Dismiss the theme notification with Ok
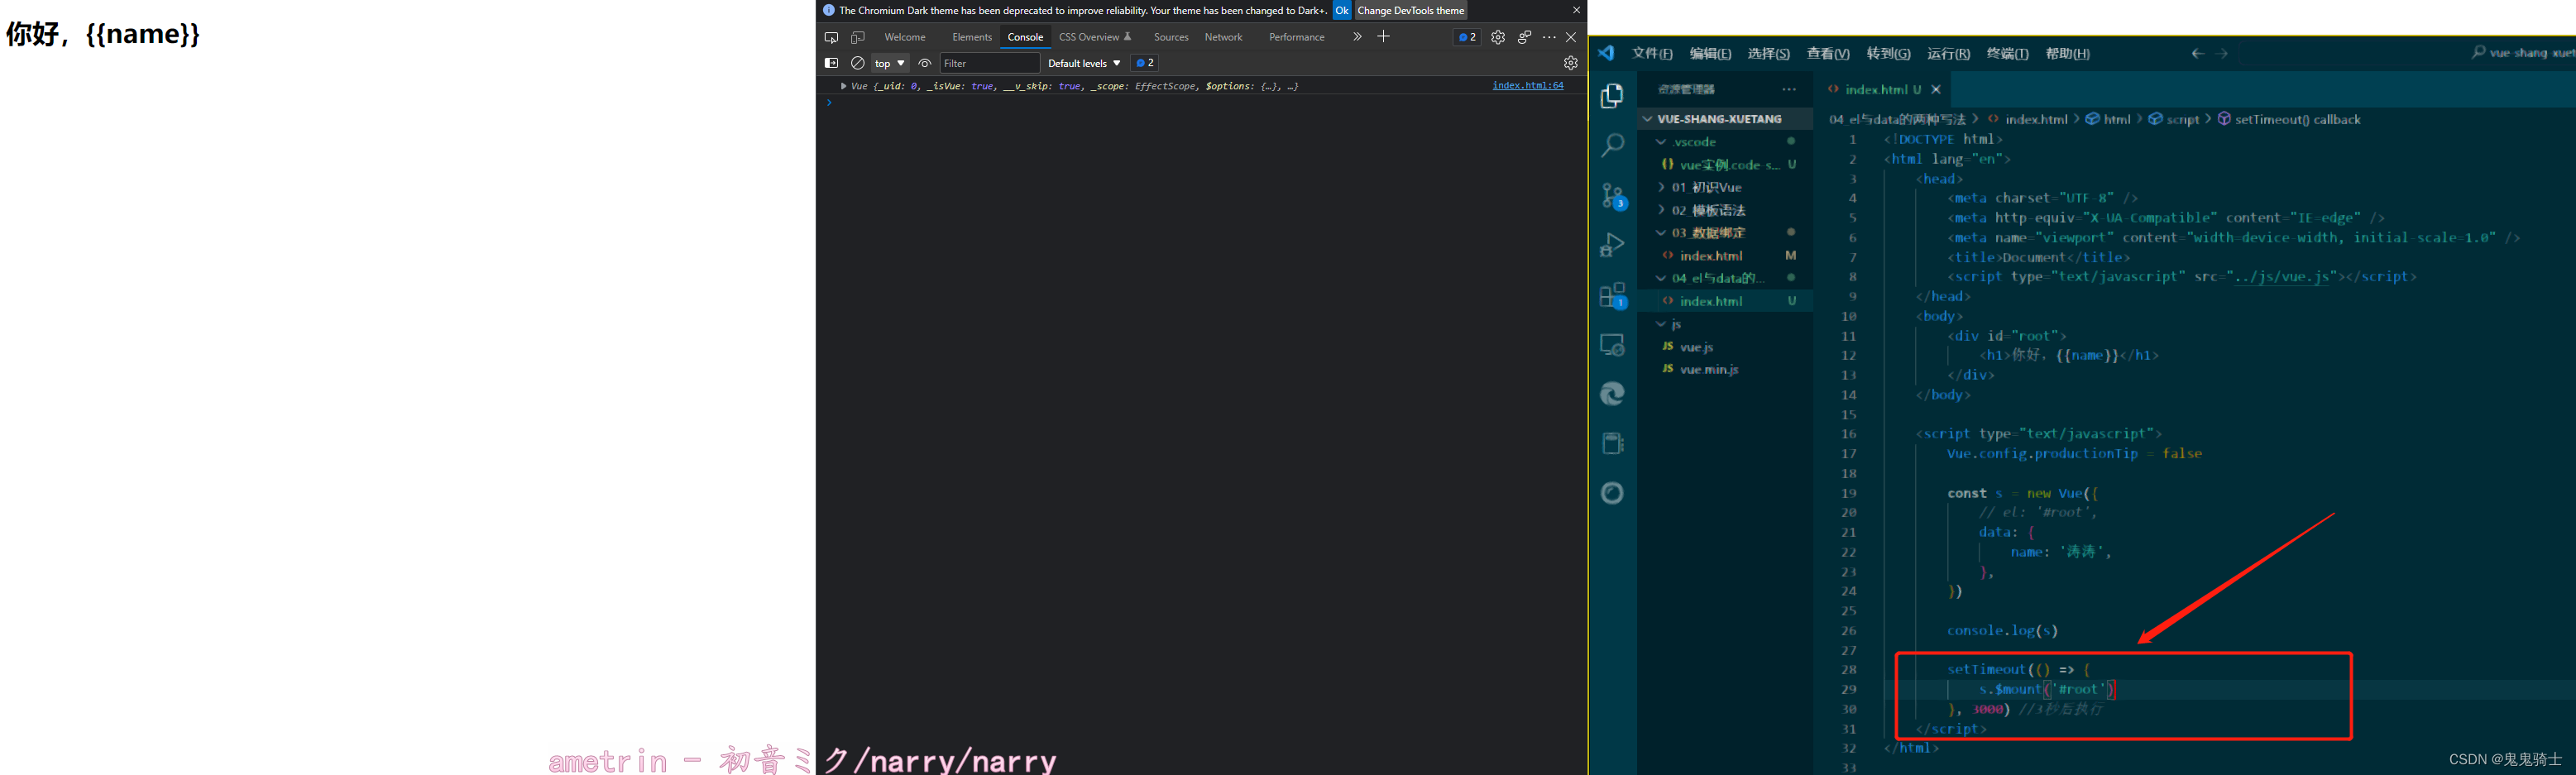 coord(1342,10)
